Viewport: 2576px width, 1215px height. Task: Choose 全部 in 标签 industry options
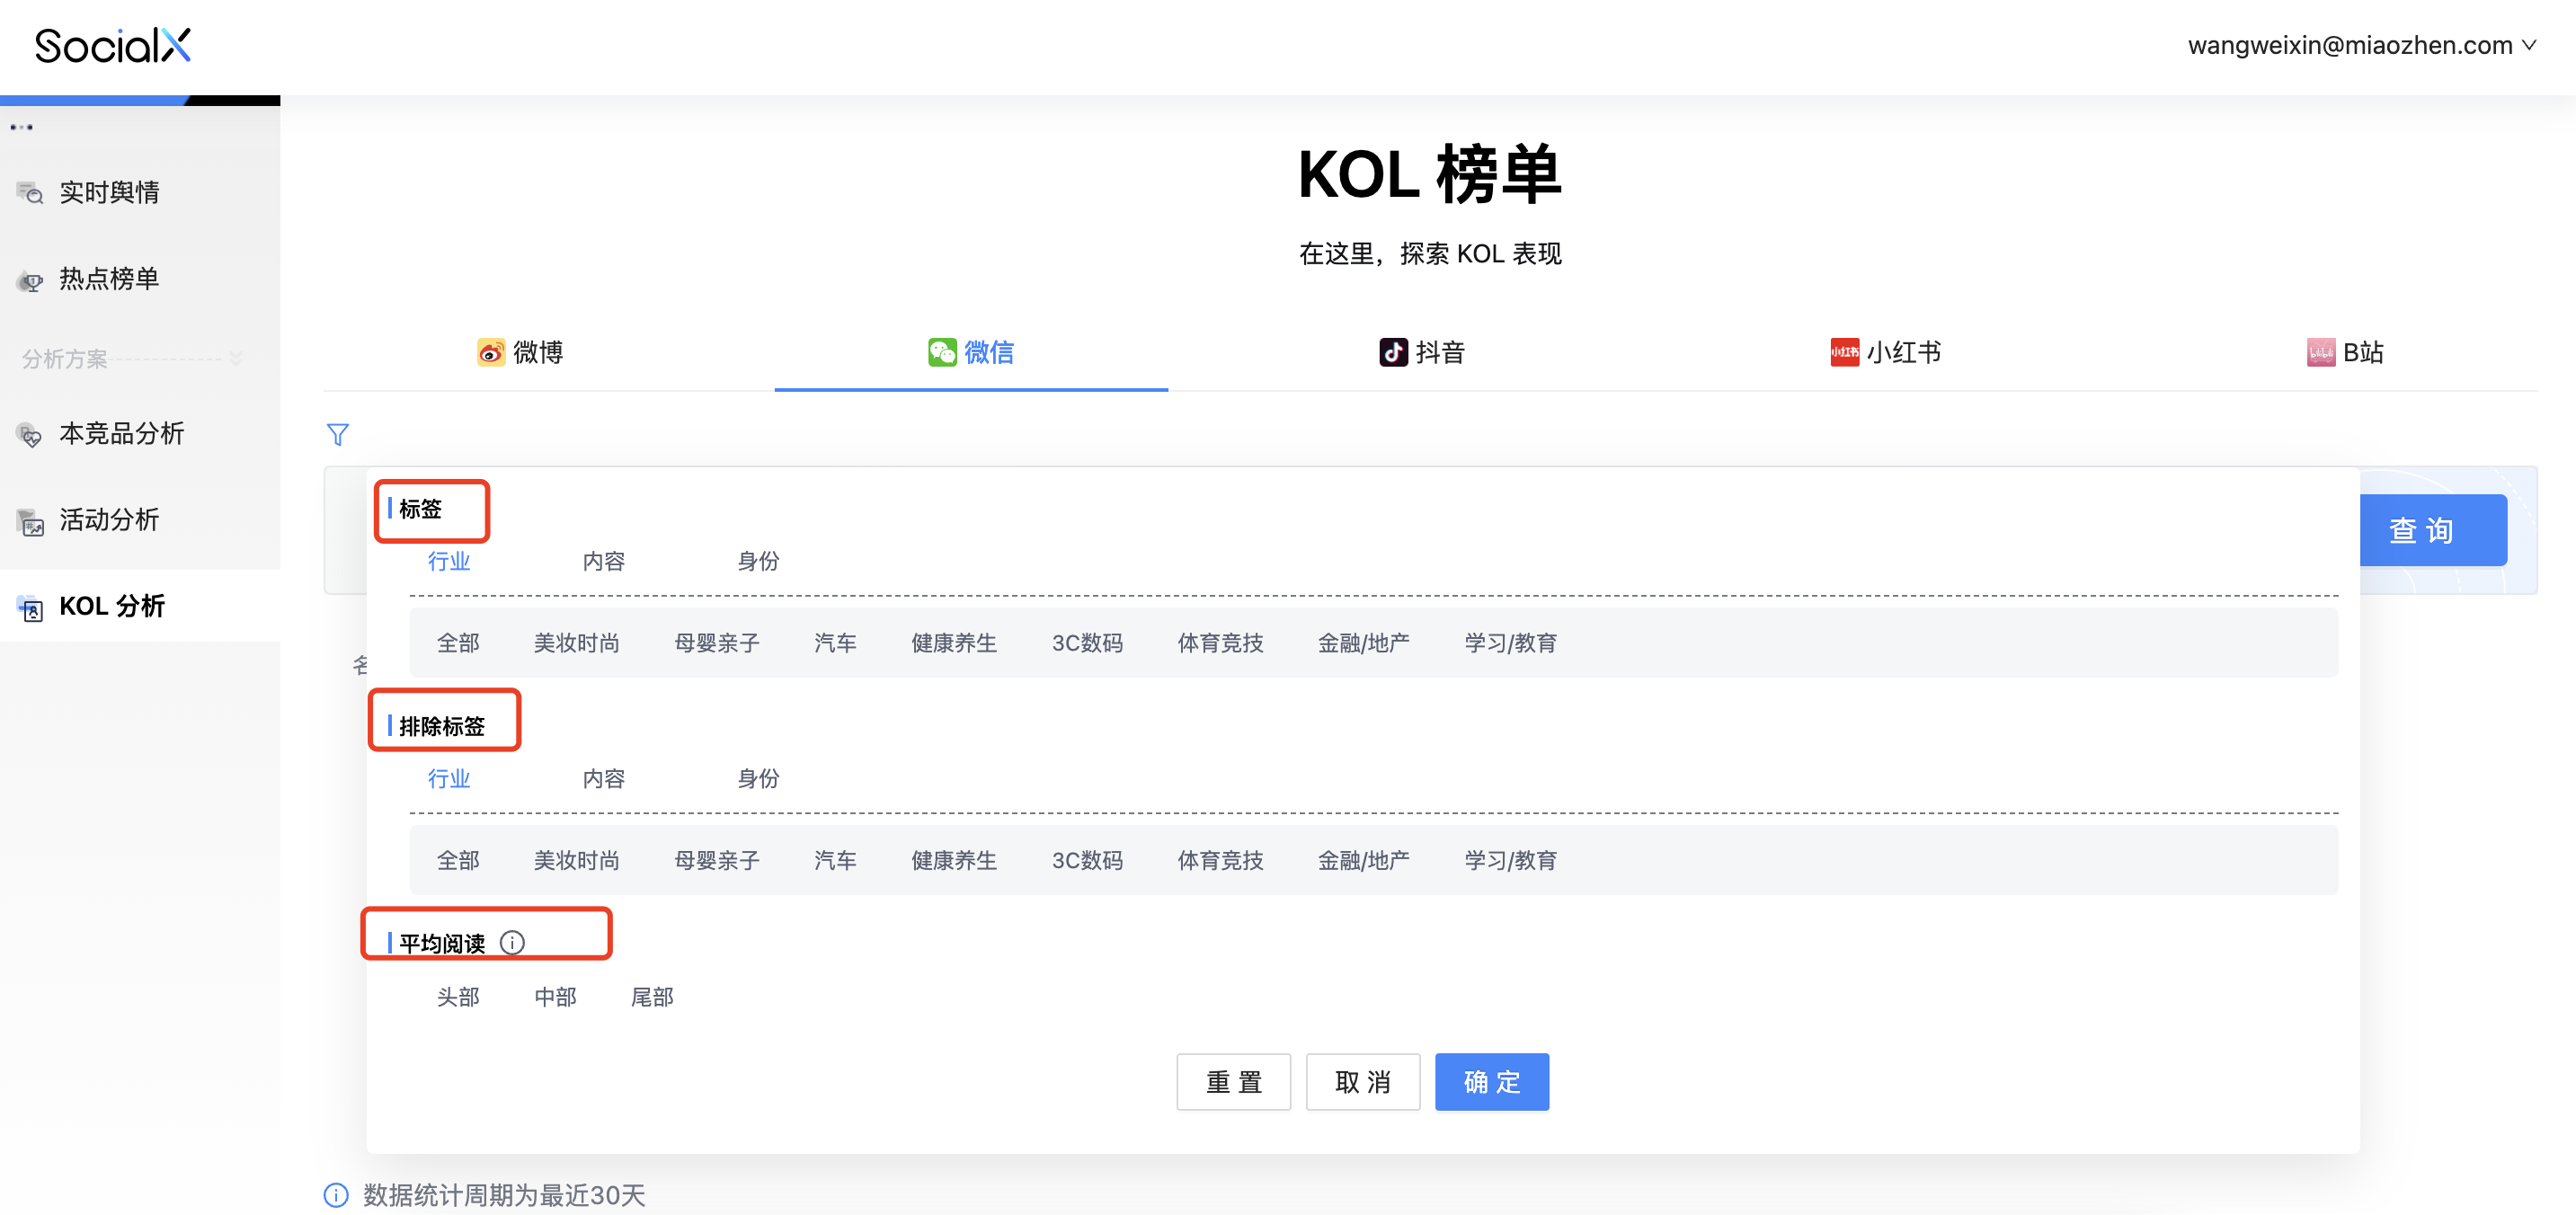point(458,643)
